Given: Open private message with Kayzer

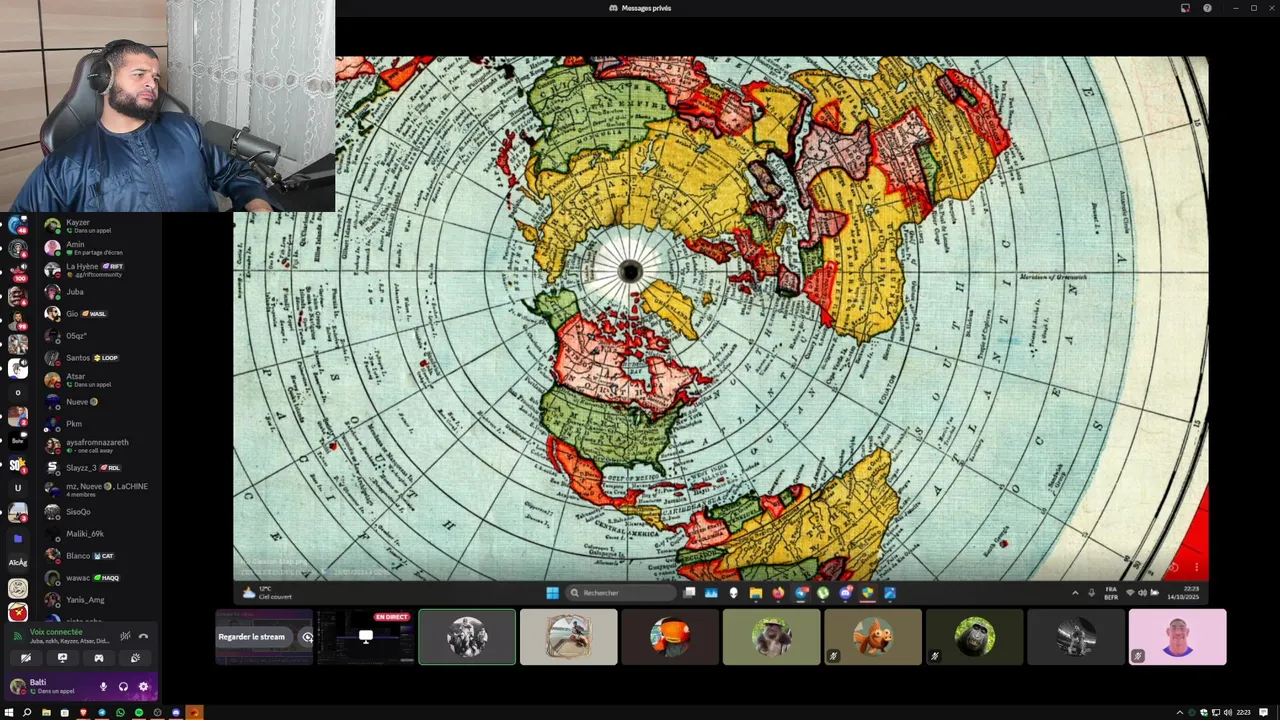Looking at the screenshot, I should (98, 226).
